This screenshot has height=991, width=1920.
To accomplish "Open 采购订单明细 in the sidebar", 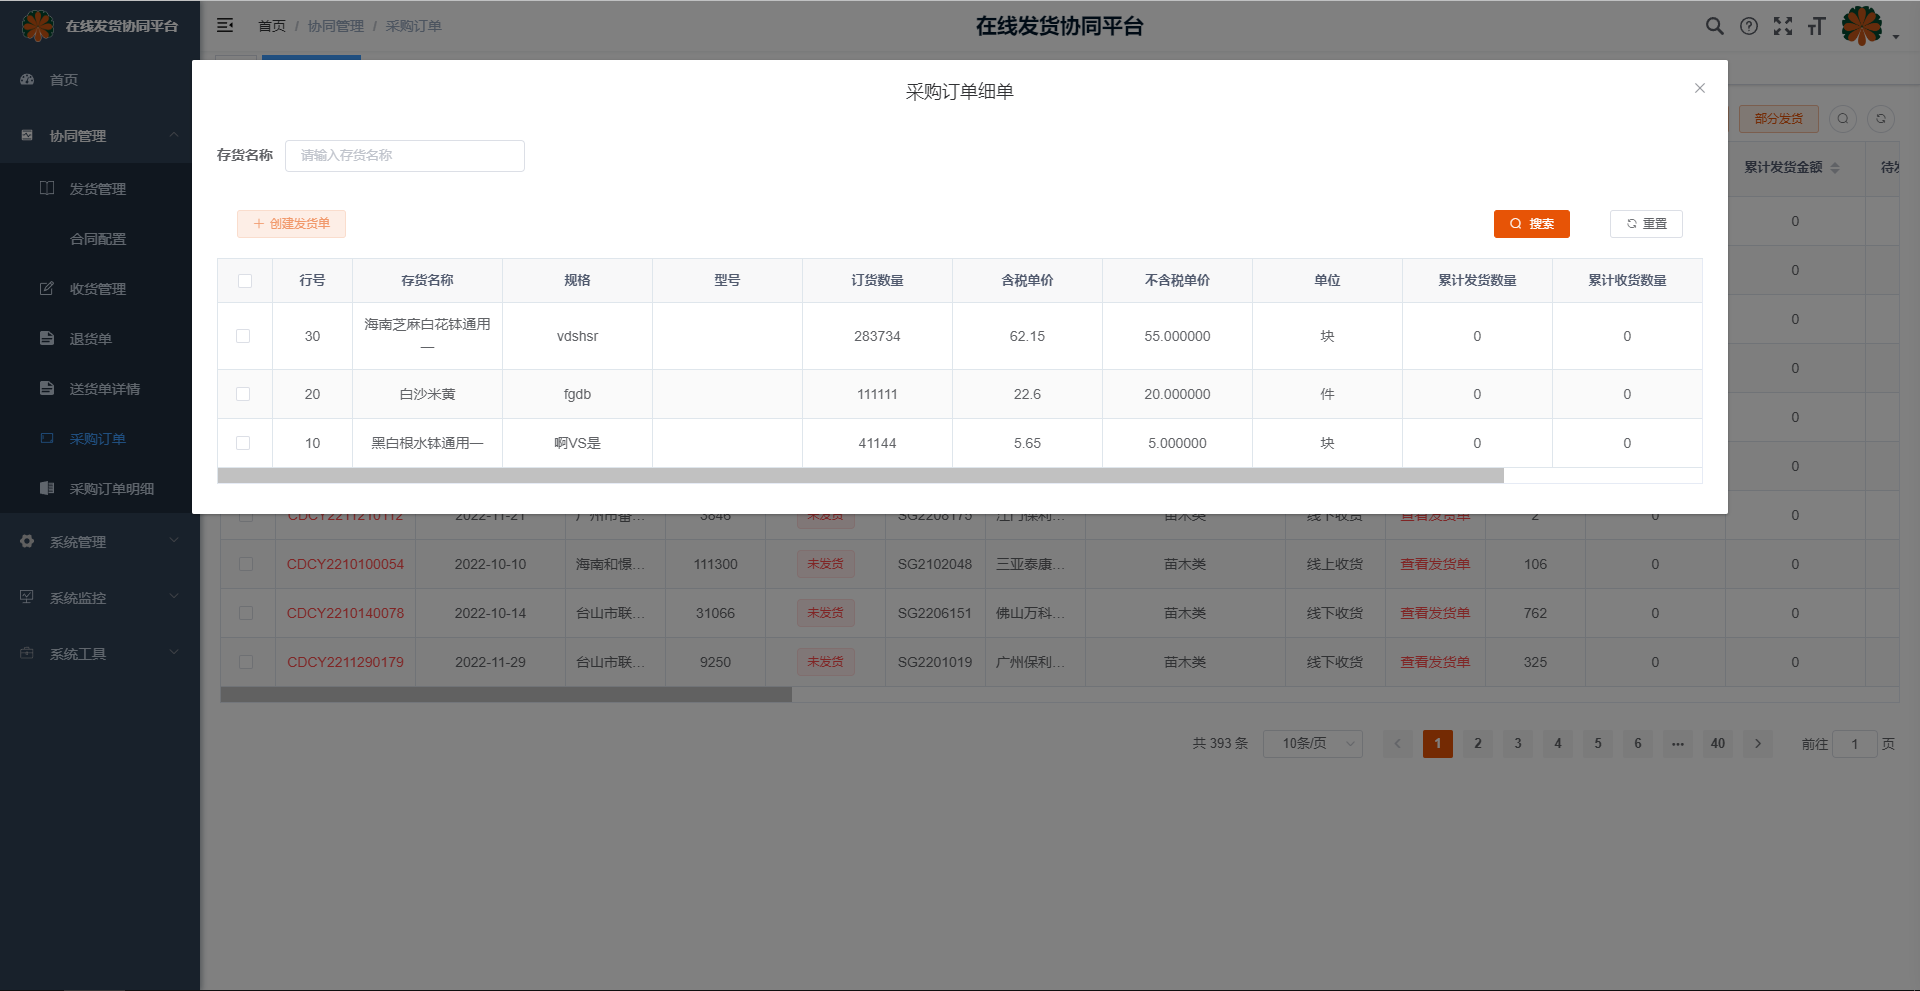I will tap(111, 489).
